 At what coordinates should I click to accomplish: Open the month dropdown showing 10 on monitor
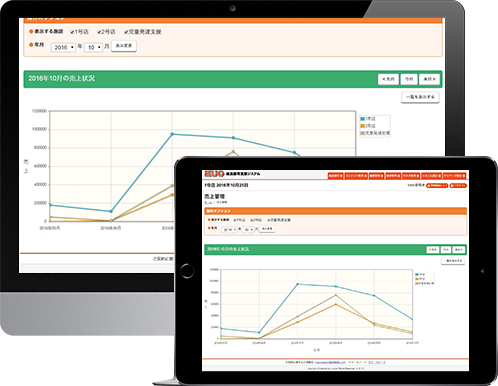[93, 47]
